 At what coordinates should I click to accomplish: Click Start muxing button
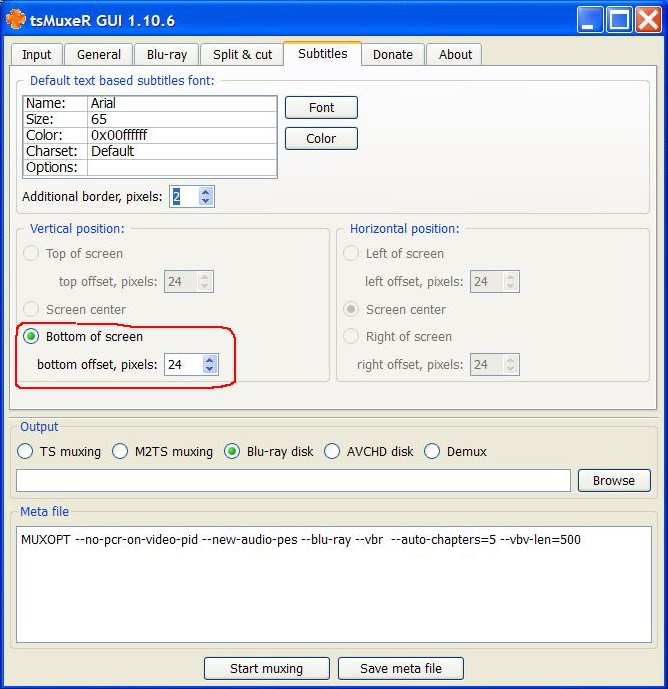[x=266, y=668]
